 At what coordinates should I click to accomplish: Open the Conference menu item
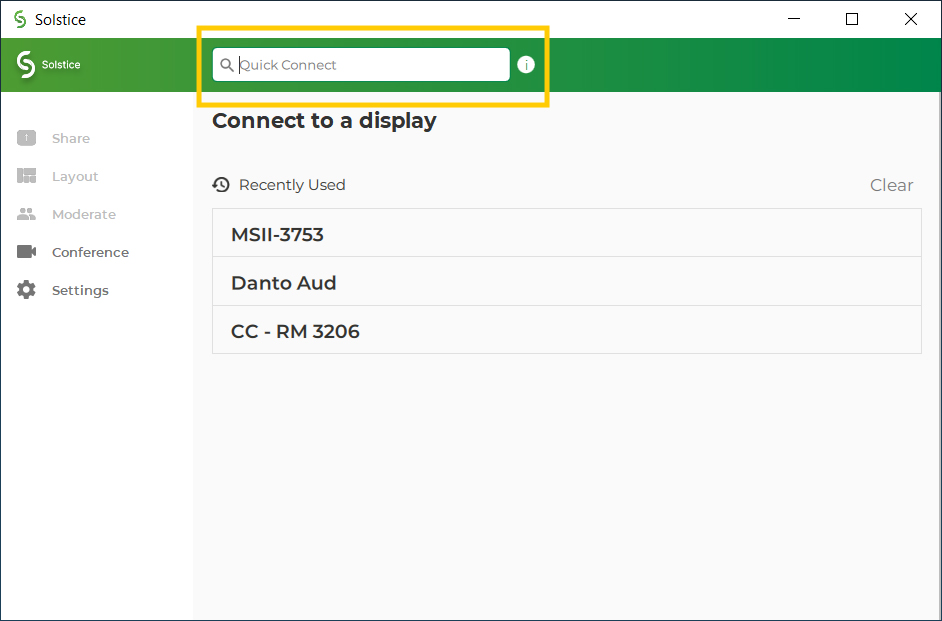pyautogui.click(x=90, y=252)
